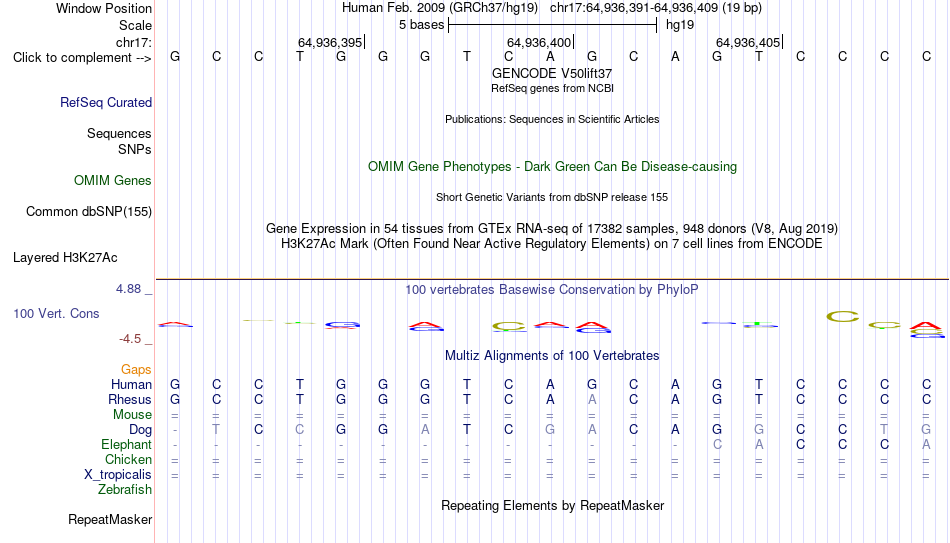This screenshot has height=543, width=950.
Task: Click the 4.88 upper conservation scale value
Action: tap(128, 289)
